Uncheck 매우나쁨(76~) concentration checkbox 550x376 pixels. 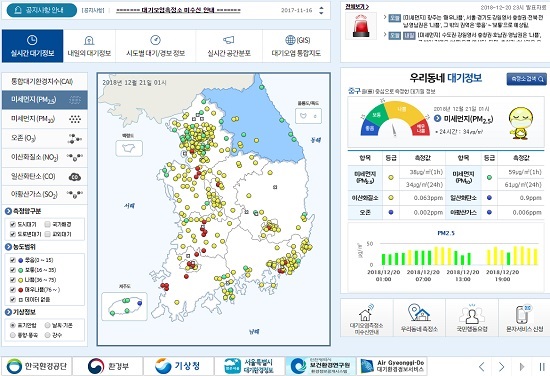pos(13,290)
